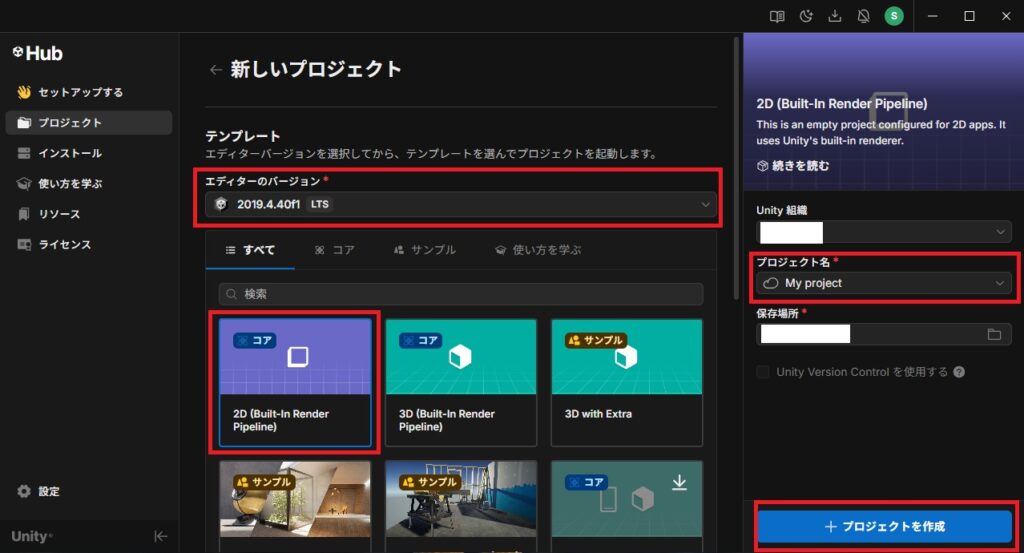Open セットアップする in sidebar
Screen dimensions: 1024x553
[x=89, y=92]
